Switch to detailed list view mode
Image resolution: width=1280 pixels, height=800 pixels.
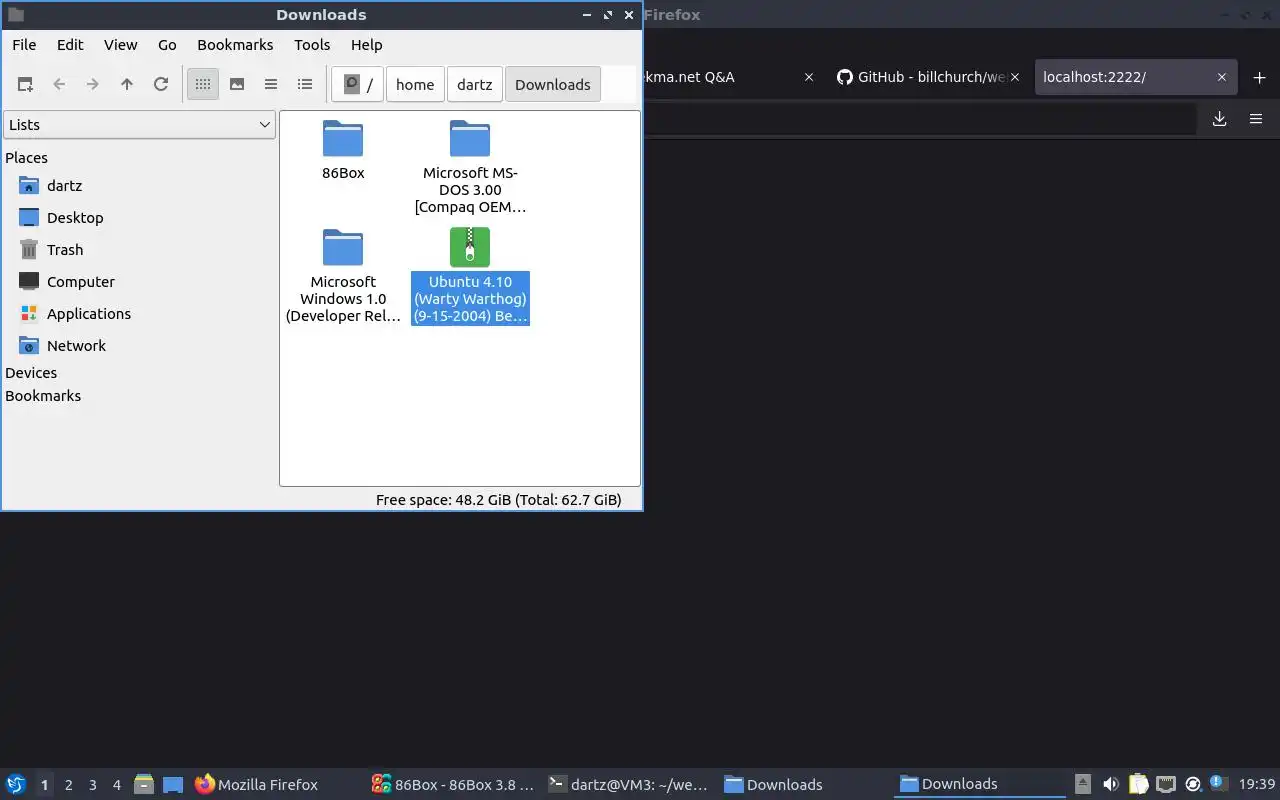[305, 85]
